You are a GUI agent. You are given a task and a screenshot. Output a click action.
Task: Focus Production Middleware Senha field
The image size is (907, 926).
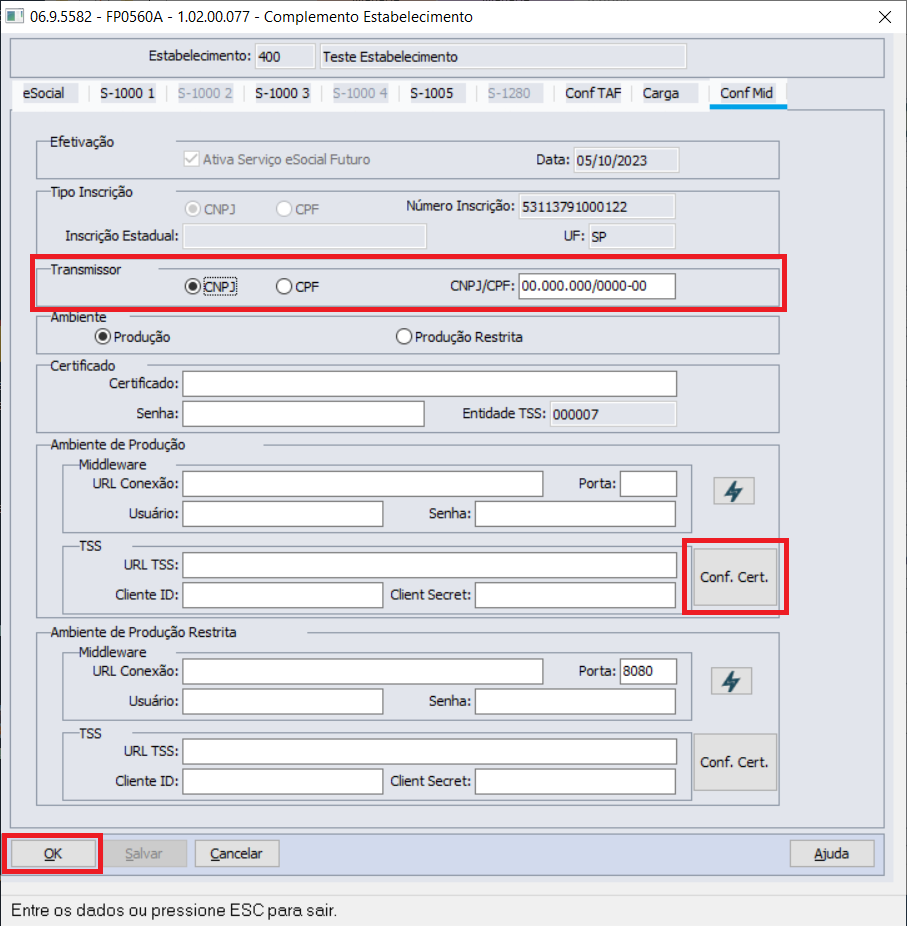pyautogui.click(x=575, y=513)
